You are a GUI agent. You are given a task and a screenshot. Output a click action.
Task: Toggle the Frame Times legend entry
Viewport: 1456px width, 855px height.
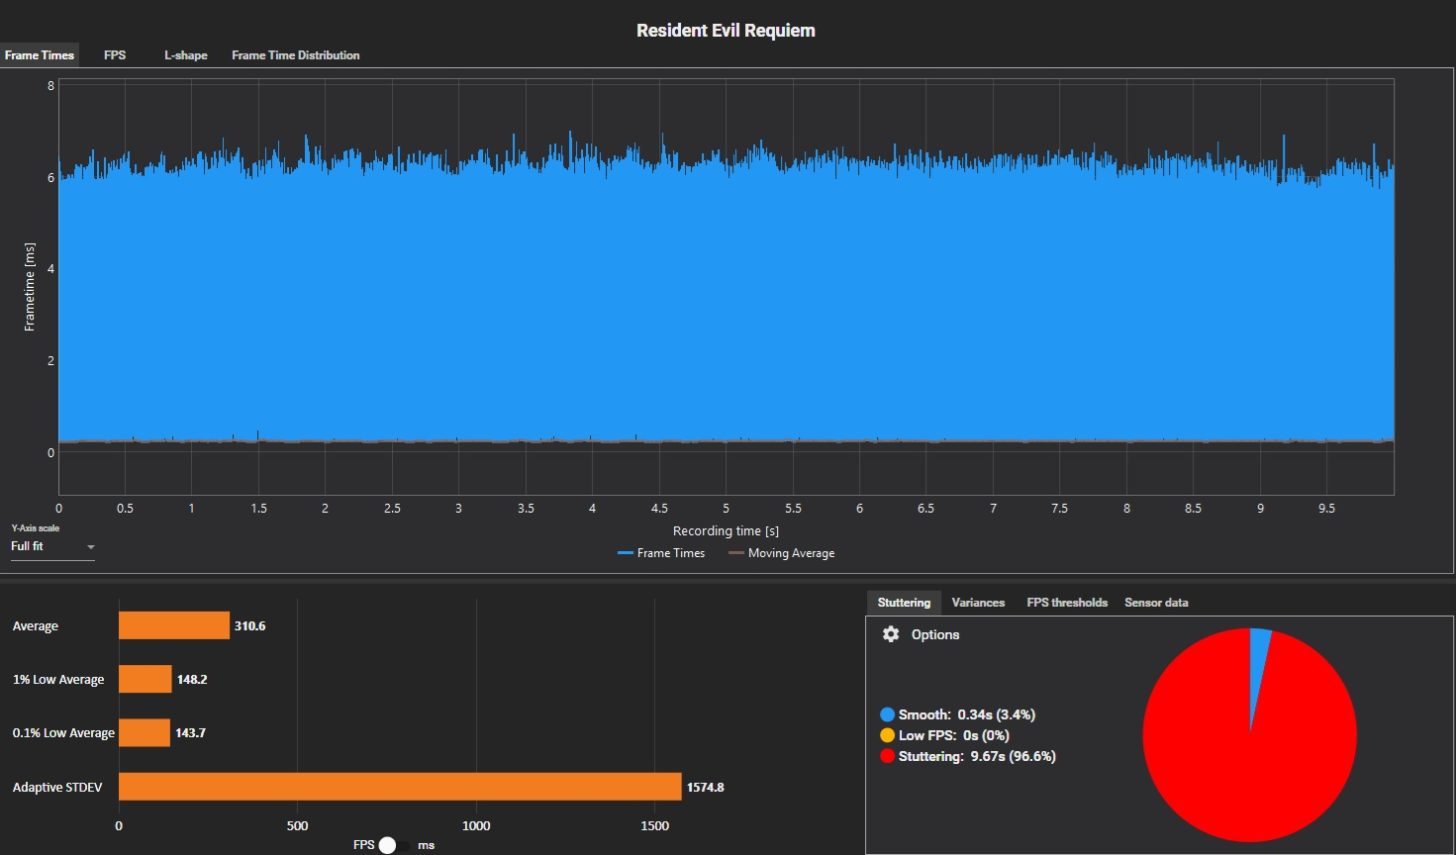pos(661,553)
